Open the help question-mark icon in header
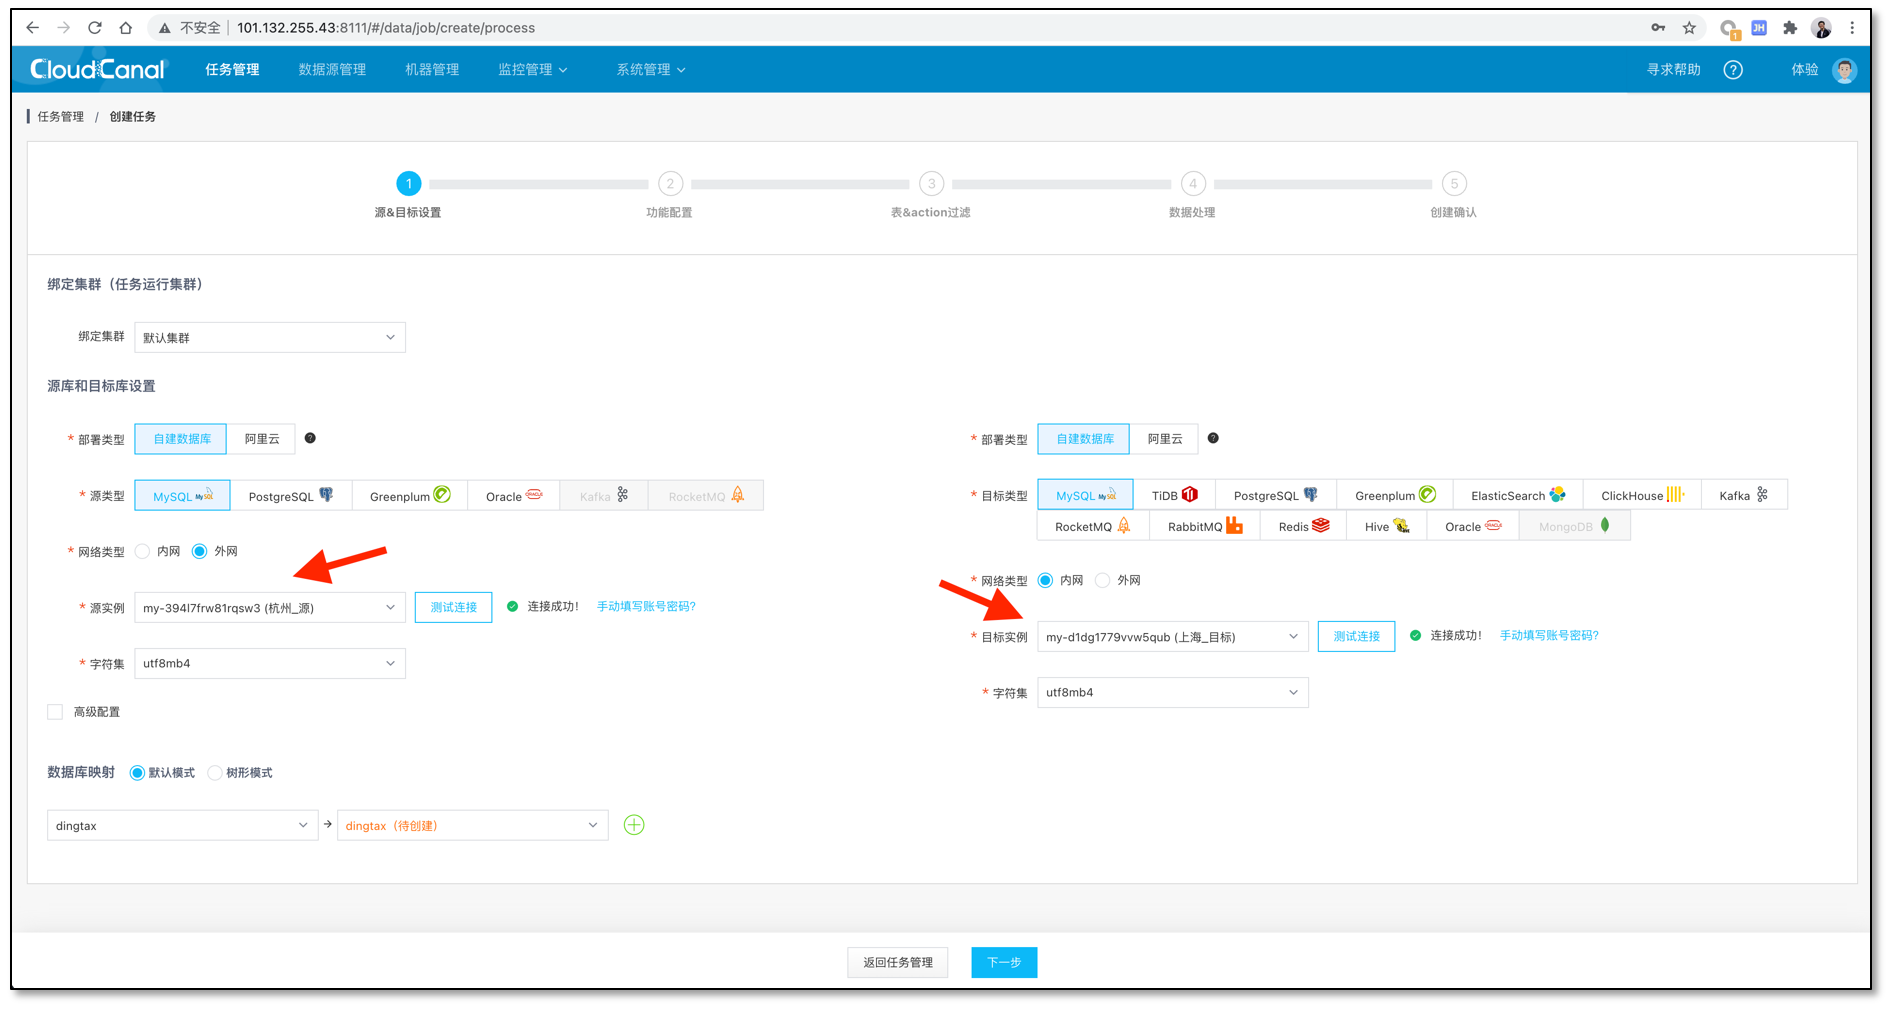 (1733, 69)
